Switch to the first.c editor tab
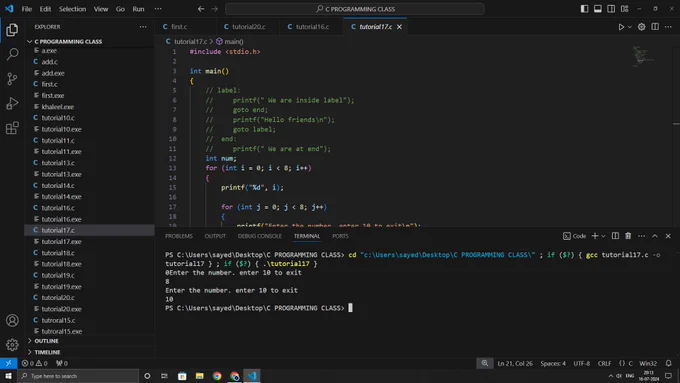This screenshot has width=680, height=383. (x=178, y=27)
